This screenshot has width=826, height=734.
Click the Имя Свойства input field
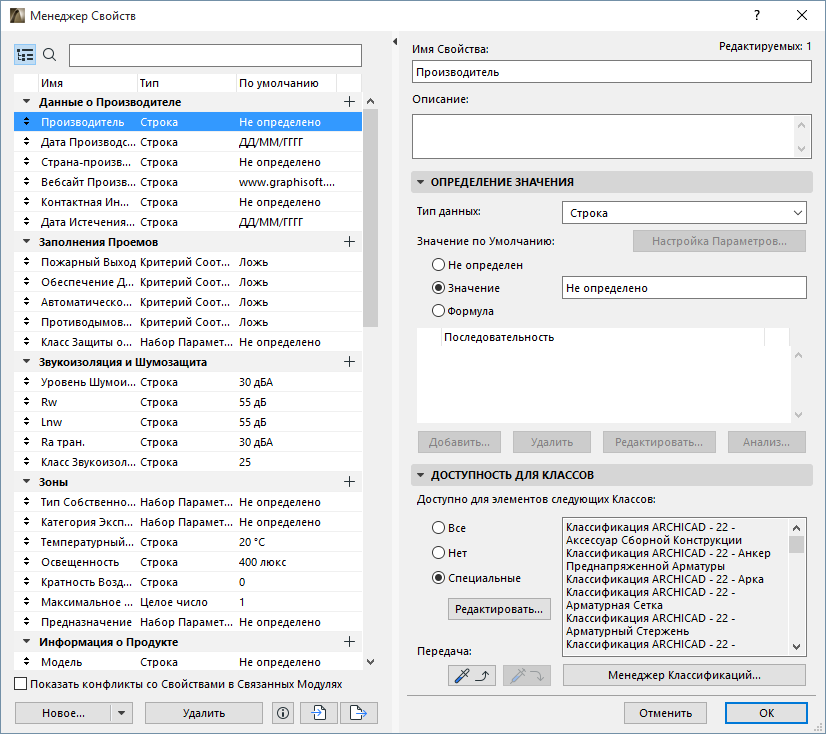click(x=612, y=72)
